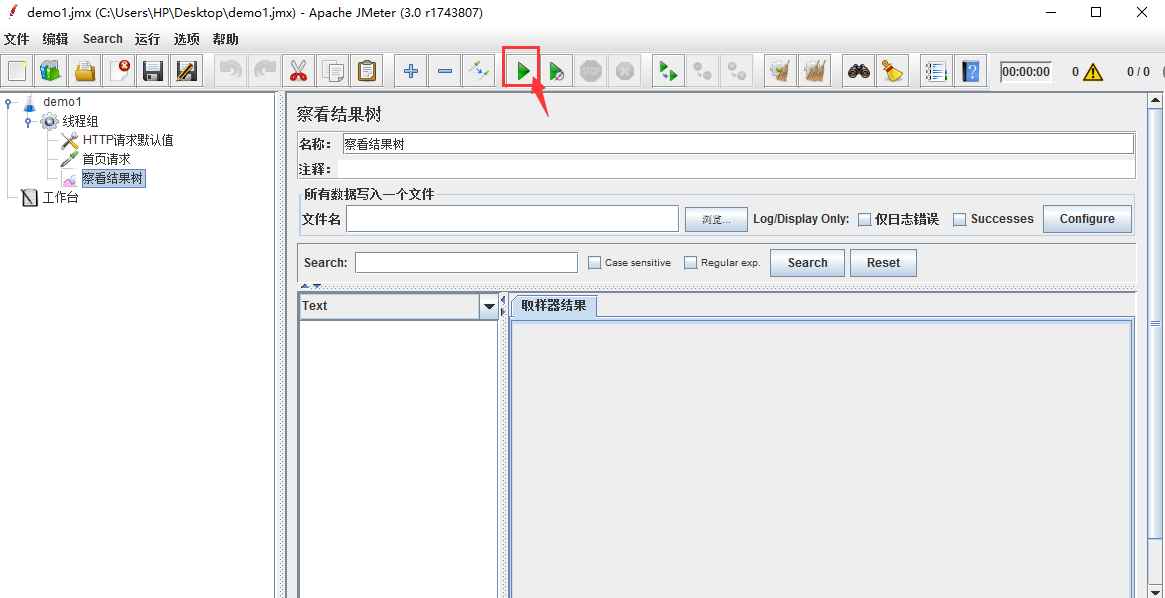Open the 选项 menu
1165x598 pixels.
(x=186, y=39)
